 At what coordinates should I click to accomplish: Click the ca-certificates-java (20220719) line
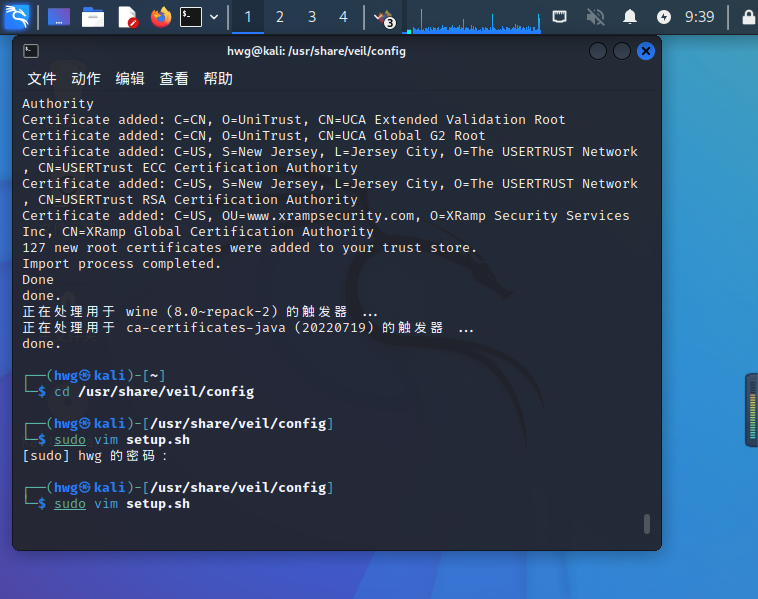[248, 328]
